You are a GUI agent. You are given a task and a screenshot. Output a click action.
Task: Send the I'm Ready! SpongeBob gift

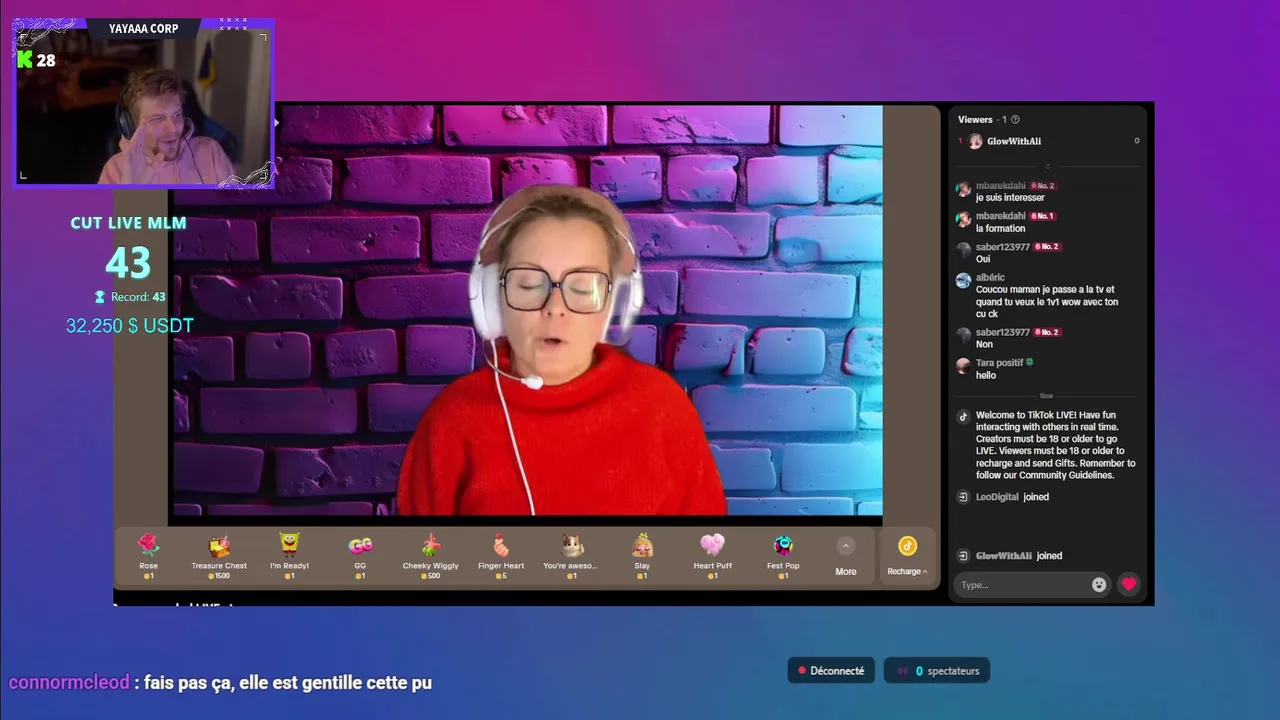point(289,556)
